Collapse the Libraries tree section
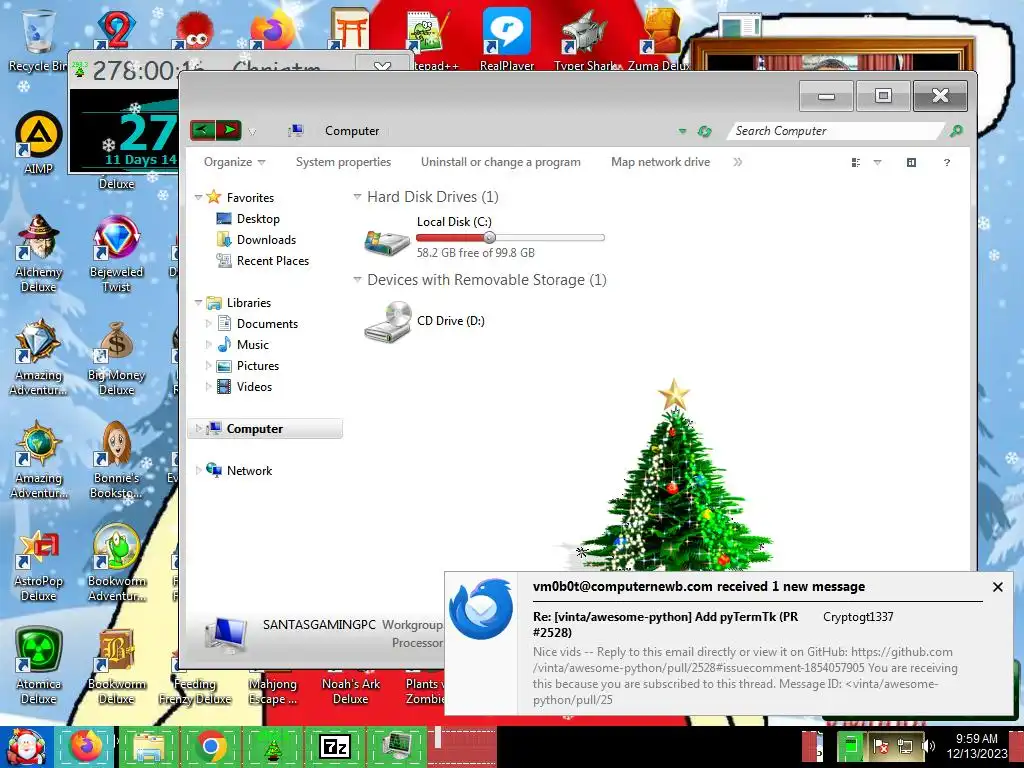Image resolution: width=1024 pixels, height=768 pixels. coord(198,302)
